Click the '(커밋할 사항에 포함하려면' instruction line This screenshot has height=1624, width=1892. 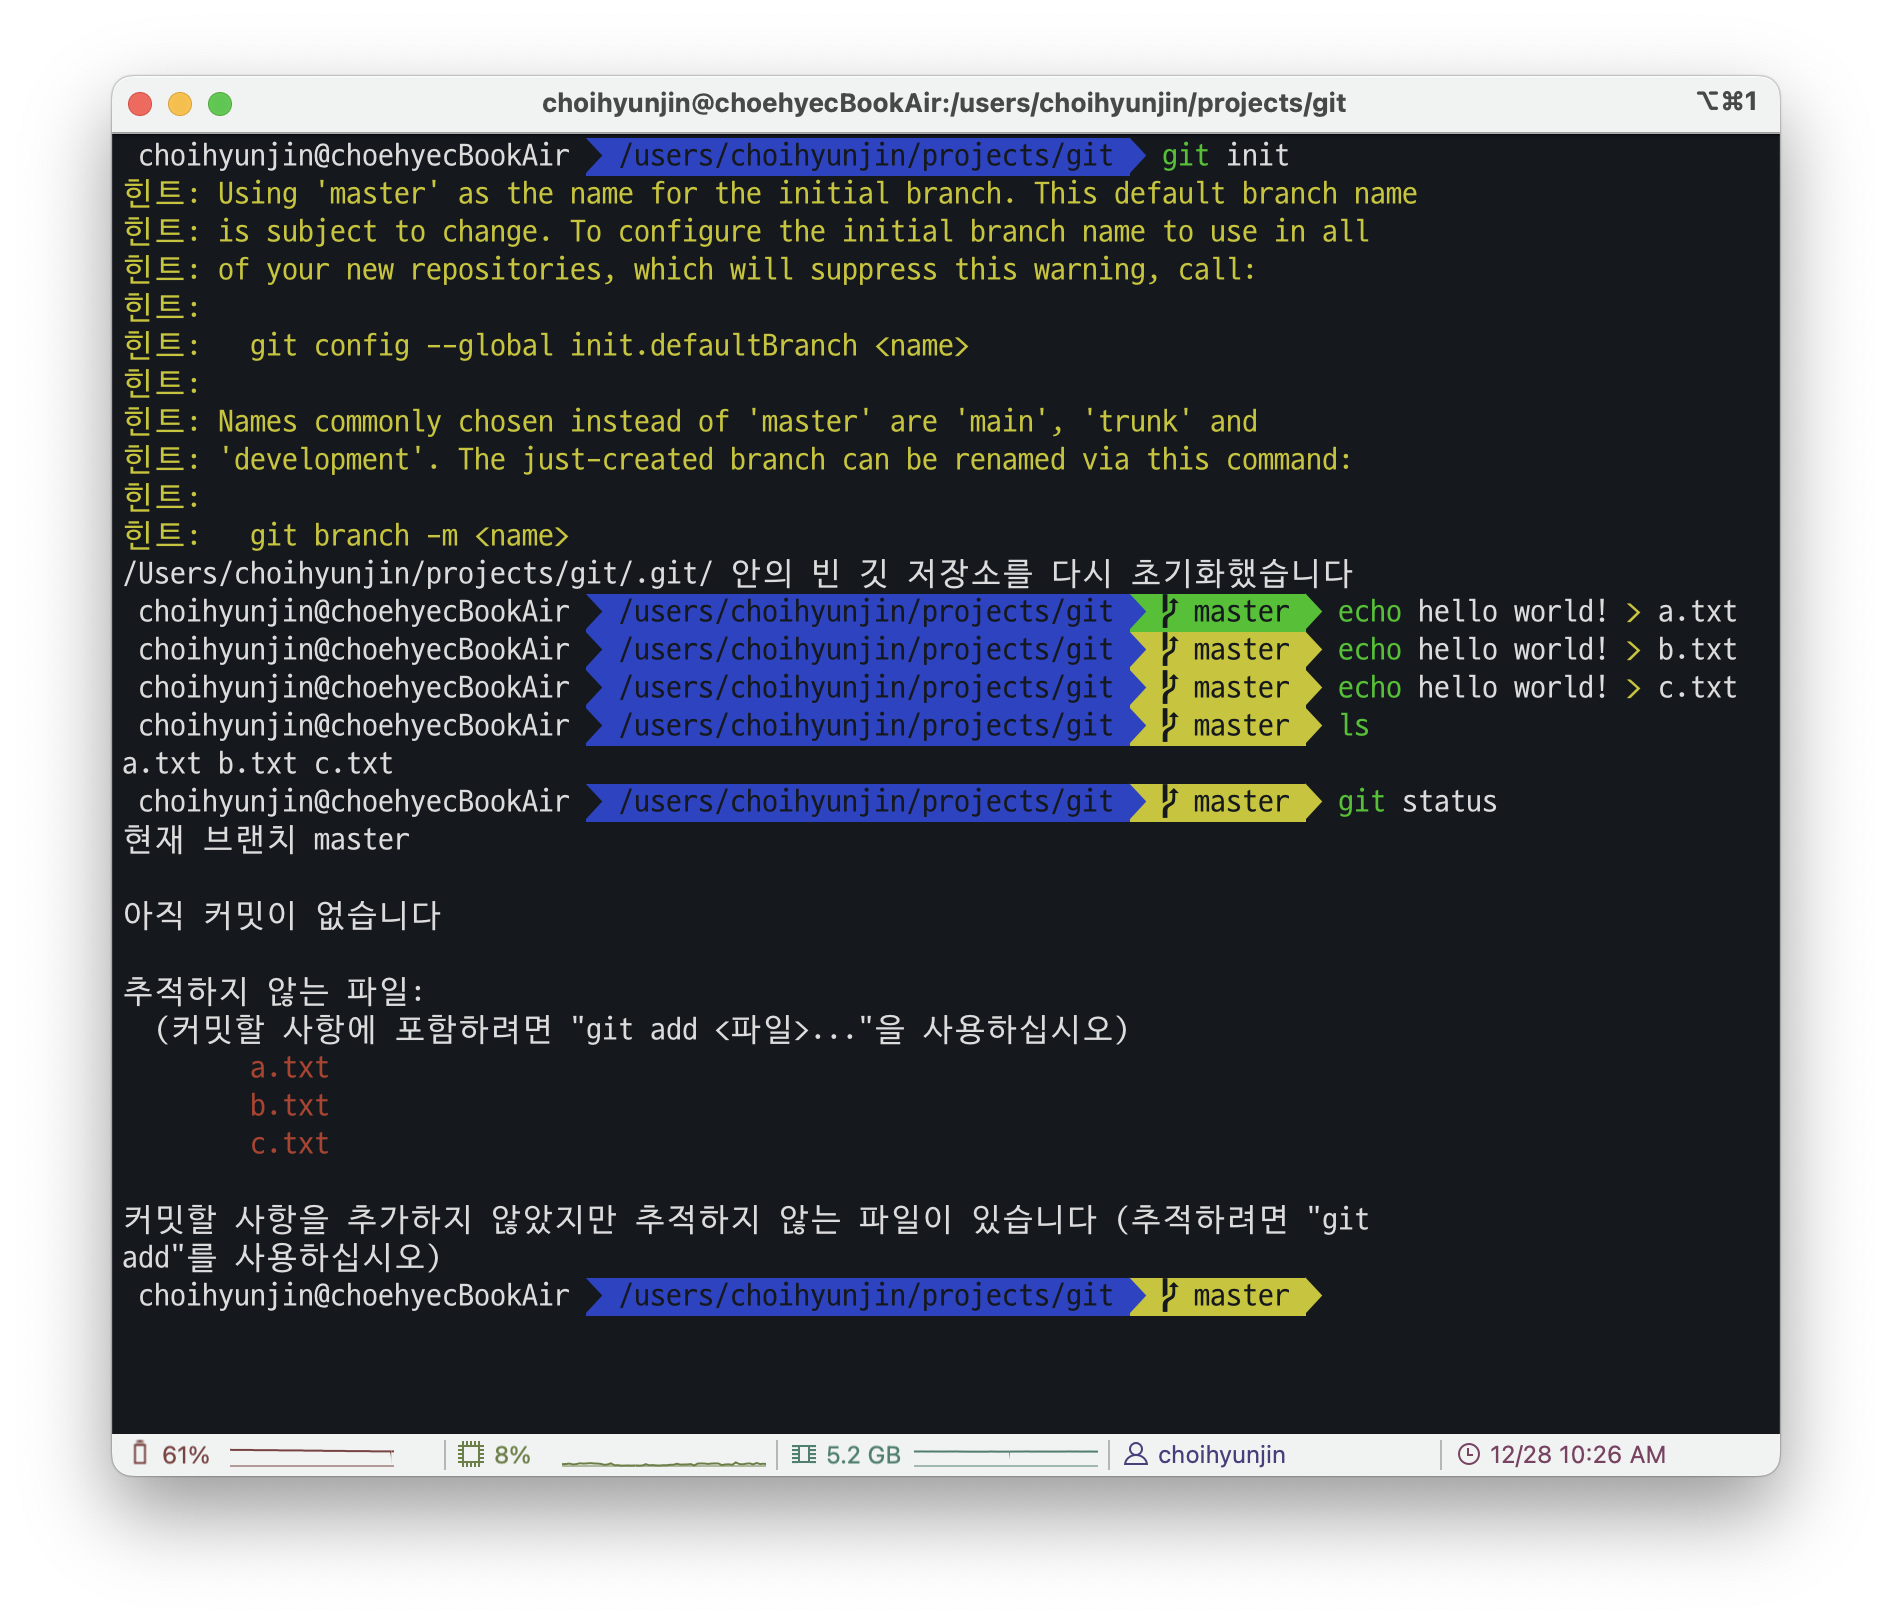tap(641, 1030)
